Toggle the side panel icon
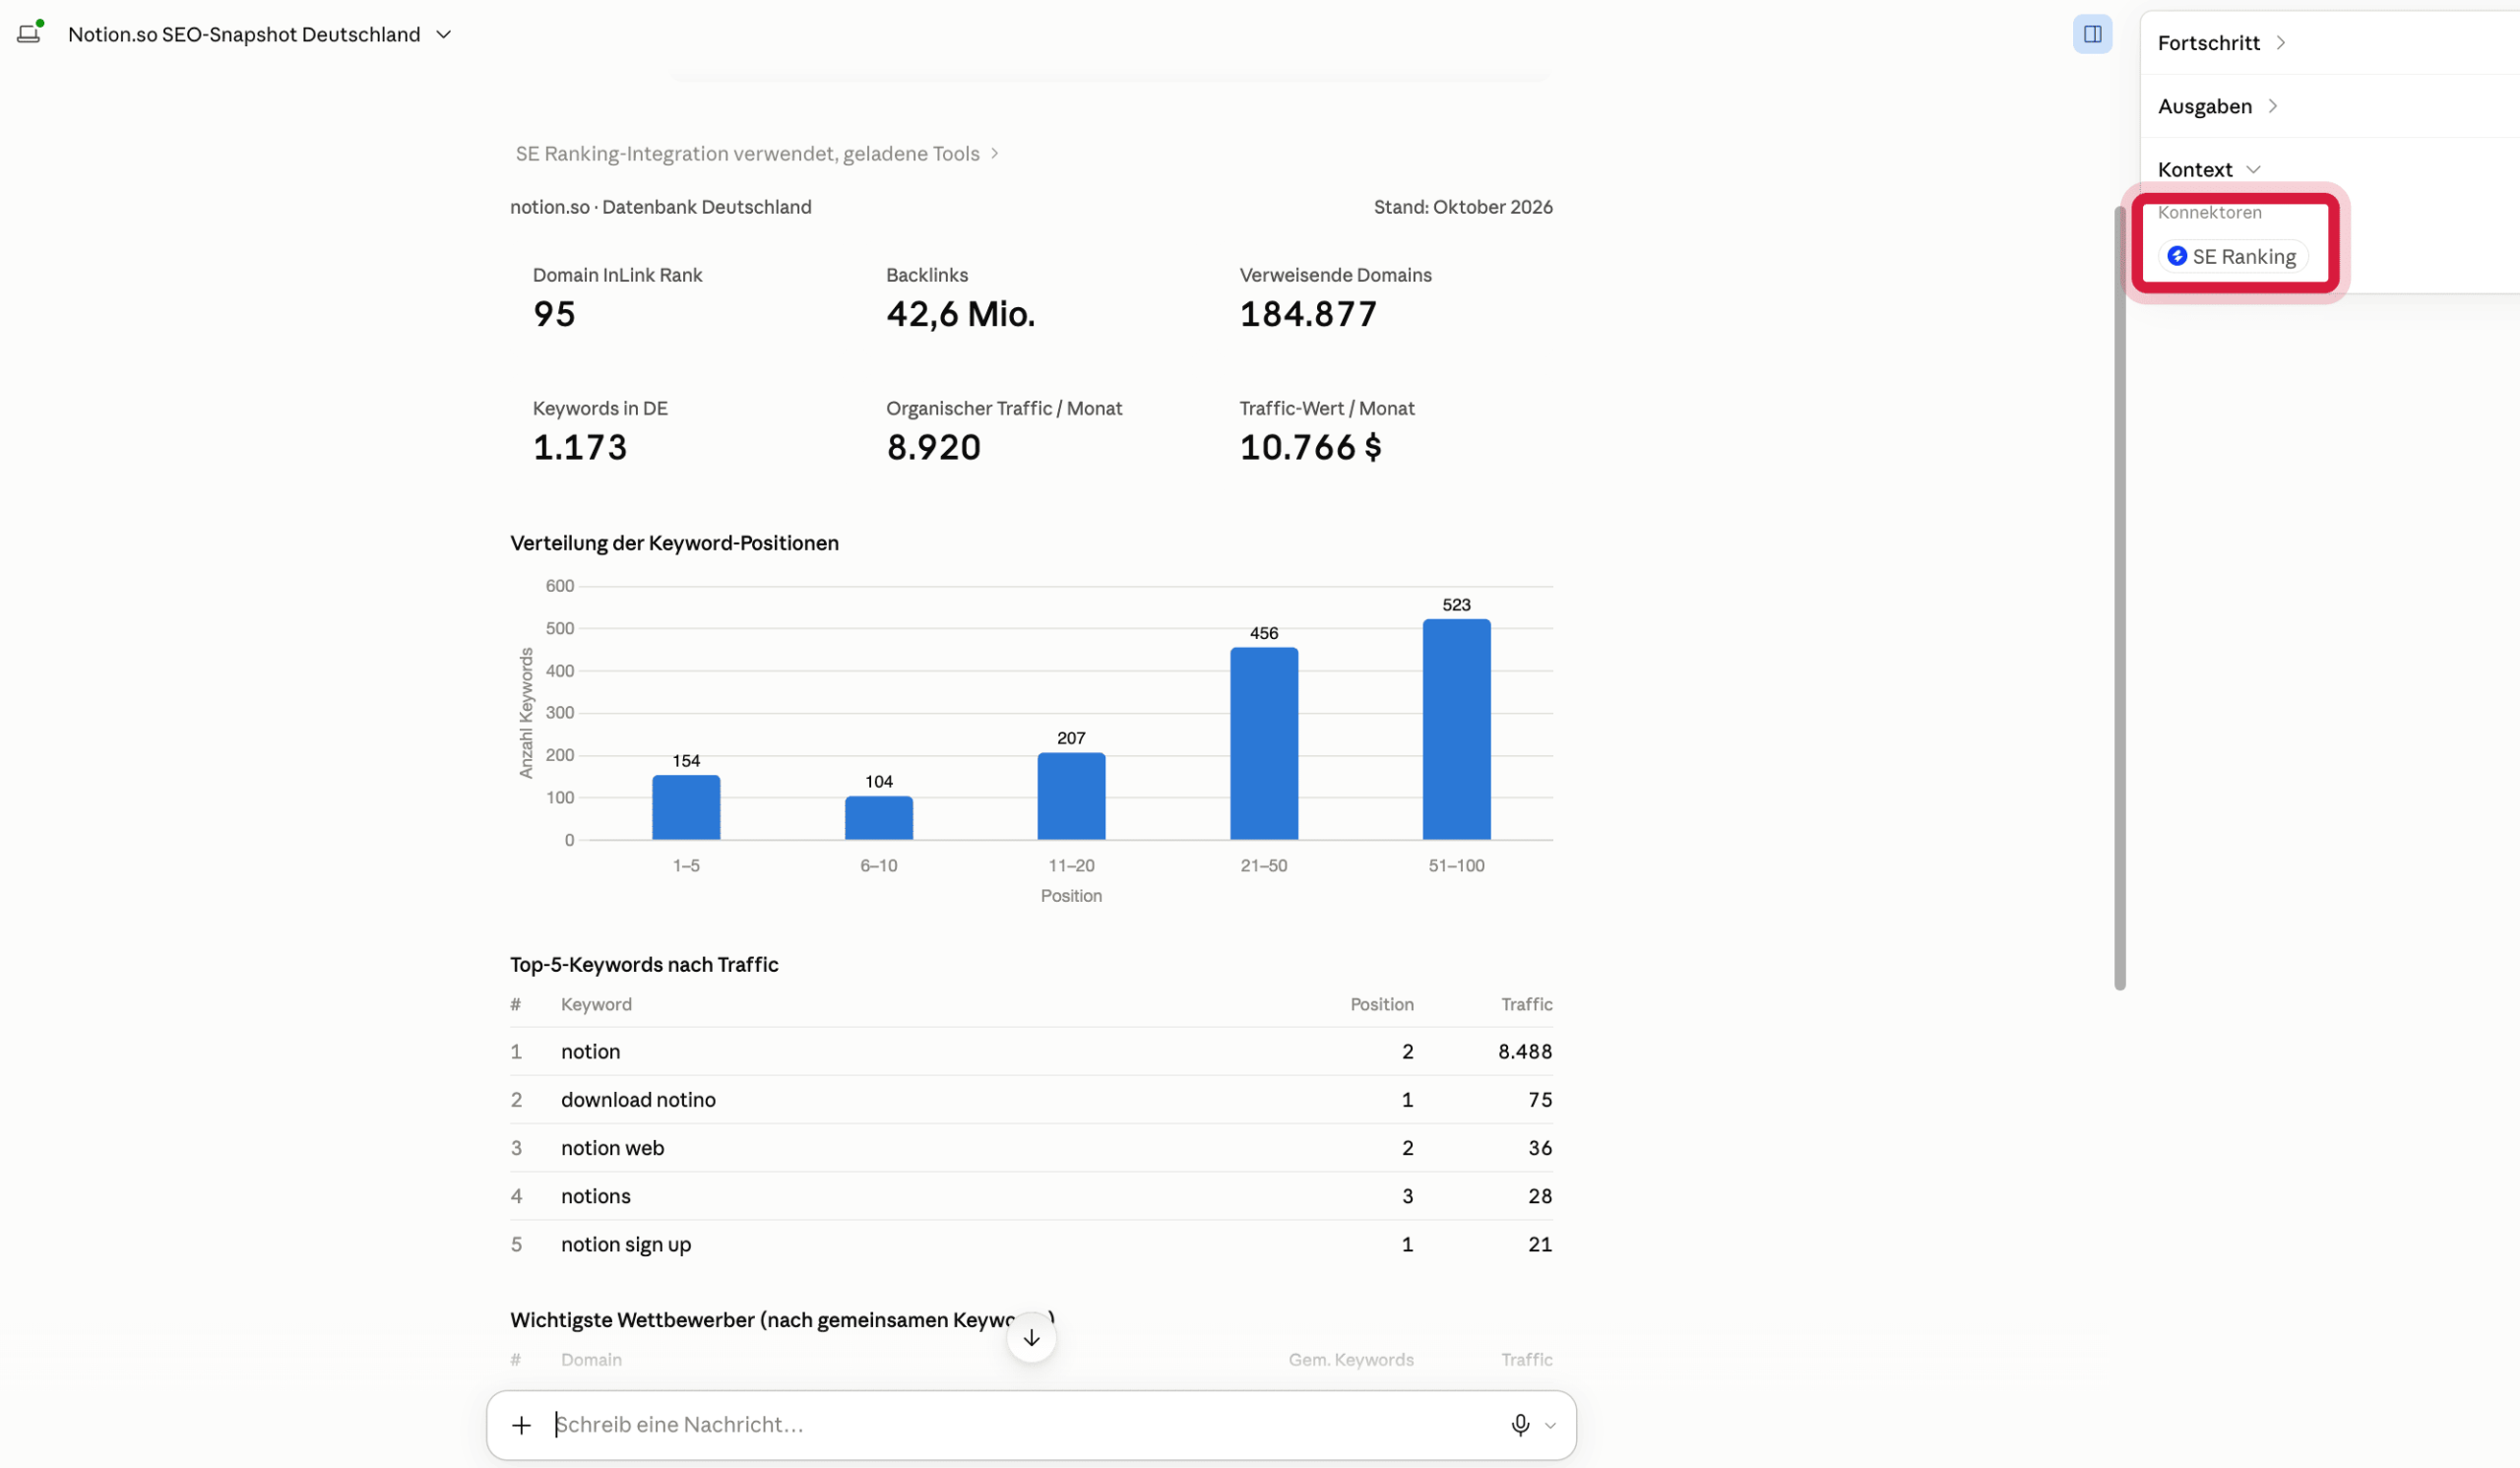This screenshot has height=1468, width=2520. [2092, 34]
